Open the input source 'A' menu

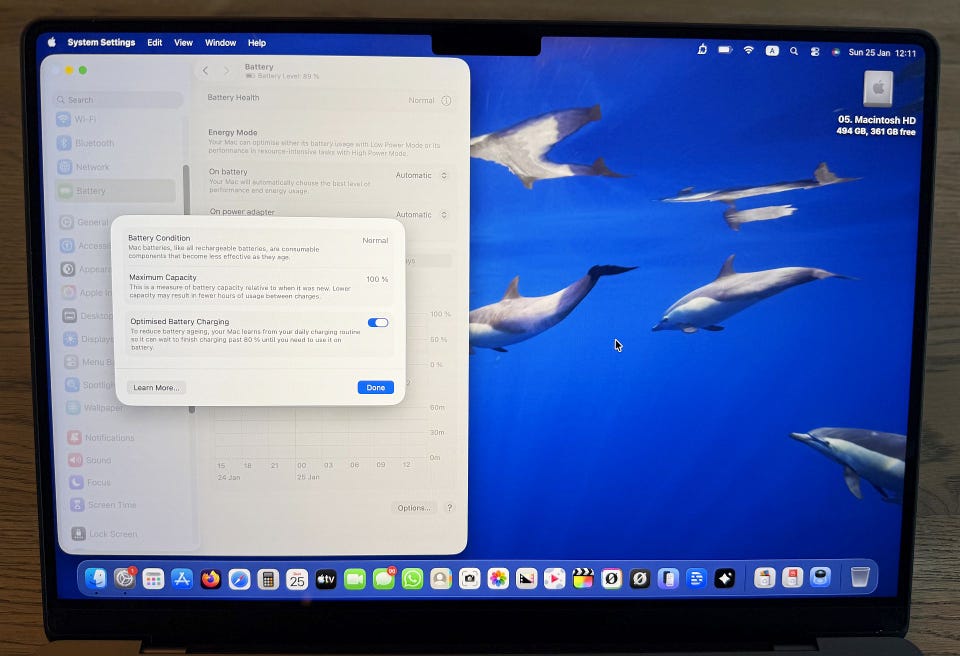tap(772, 51)
